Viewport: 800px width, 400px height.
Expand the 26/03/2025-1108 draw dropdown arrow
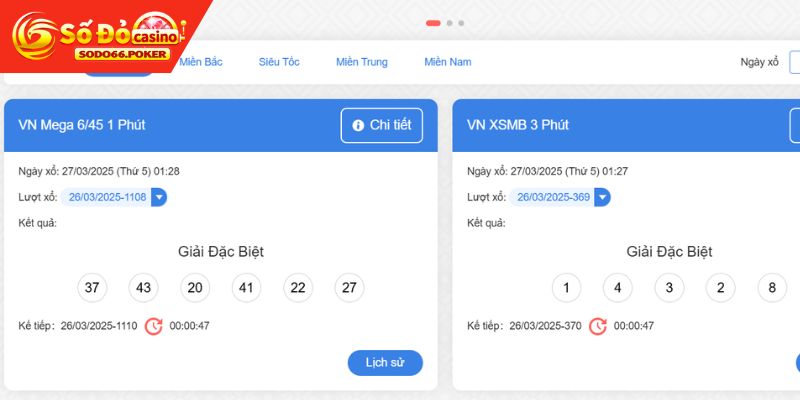pyautogui.click(x=159, y=197)
